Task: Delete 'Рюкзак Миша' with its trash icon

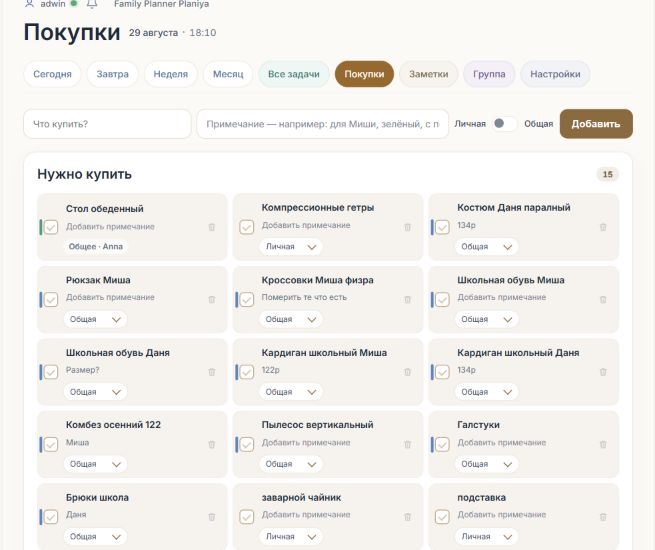Action: coord(212,299)
